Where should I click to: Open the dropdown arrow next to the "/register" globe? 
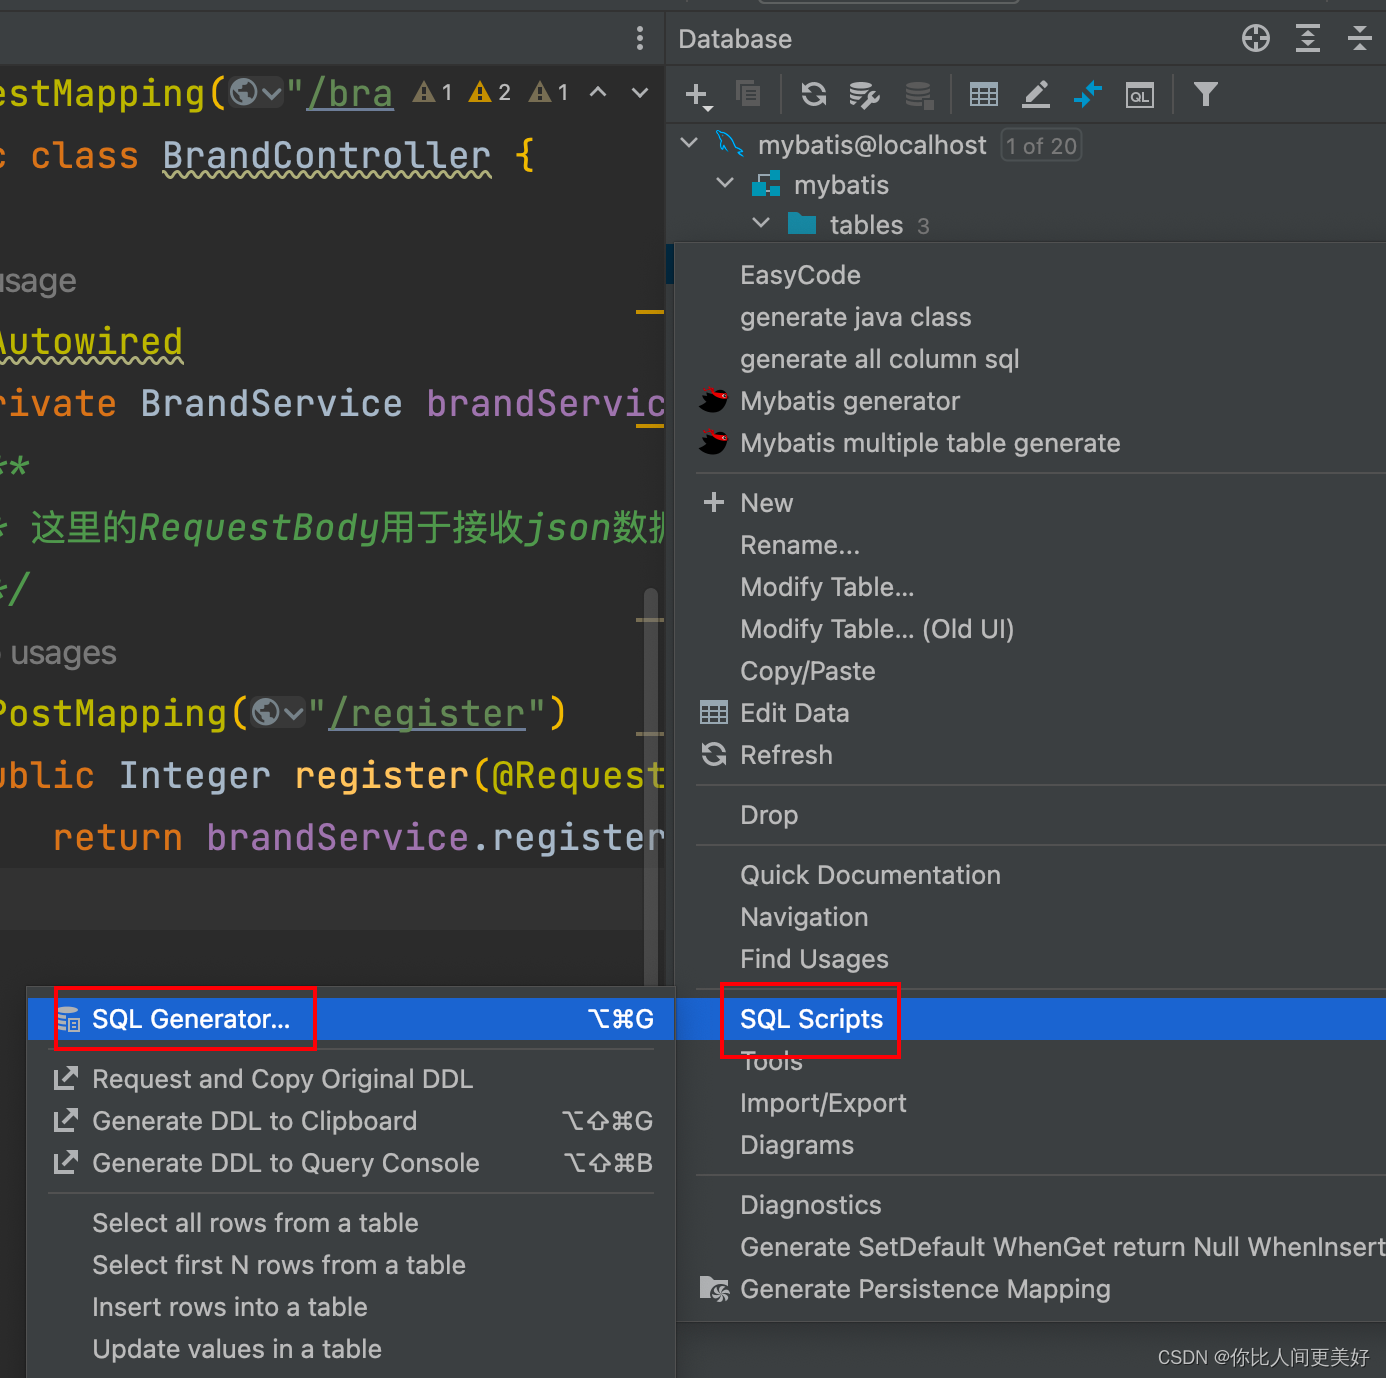293,713
